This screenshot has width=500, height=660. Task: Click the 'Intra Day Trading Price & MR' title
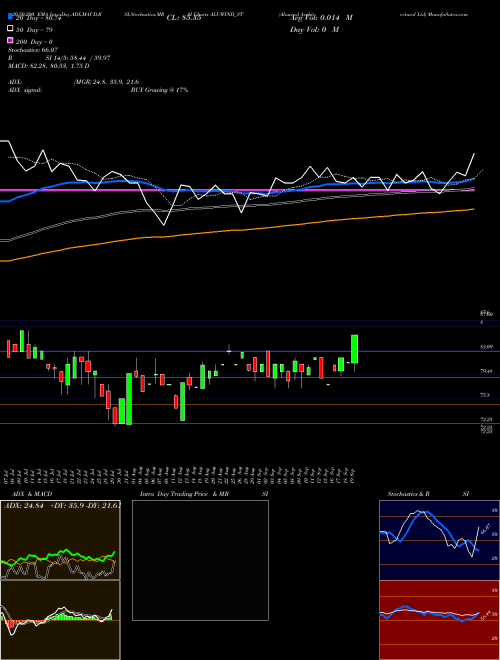(184, 494)
